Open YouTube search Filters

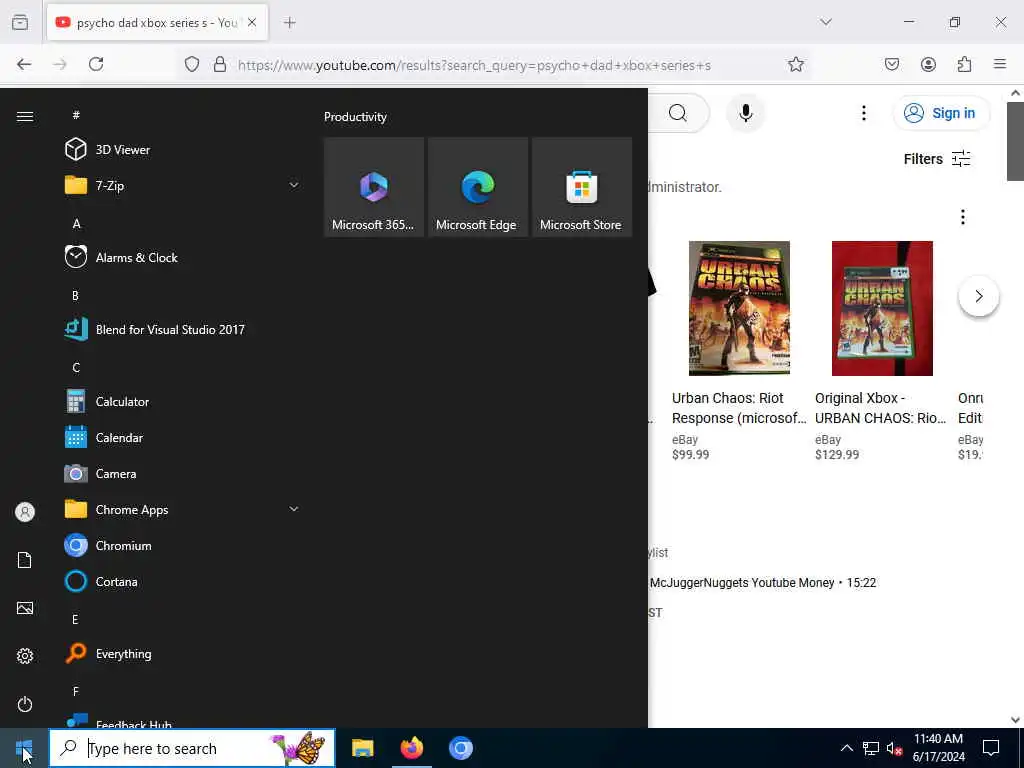tap(937, 159)
